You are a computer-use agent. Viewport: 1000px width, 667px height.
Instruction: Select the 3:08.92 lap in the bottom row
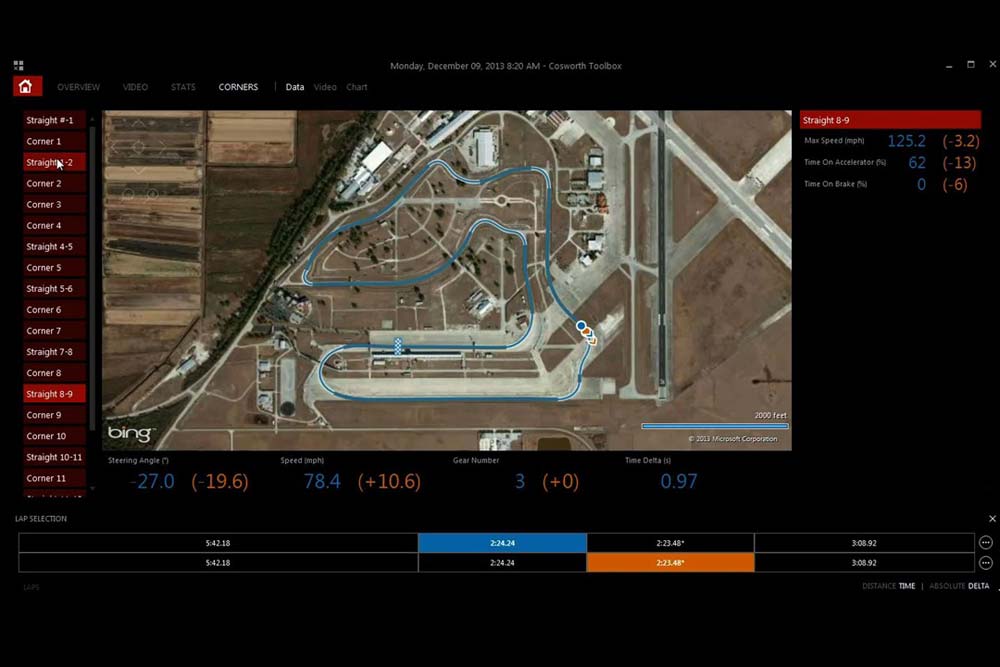point(864,563)
